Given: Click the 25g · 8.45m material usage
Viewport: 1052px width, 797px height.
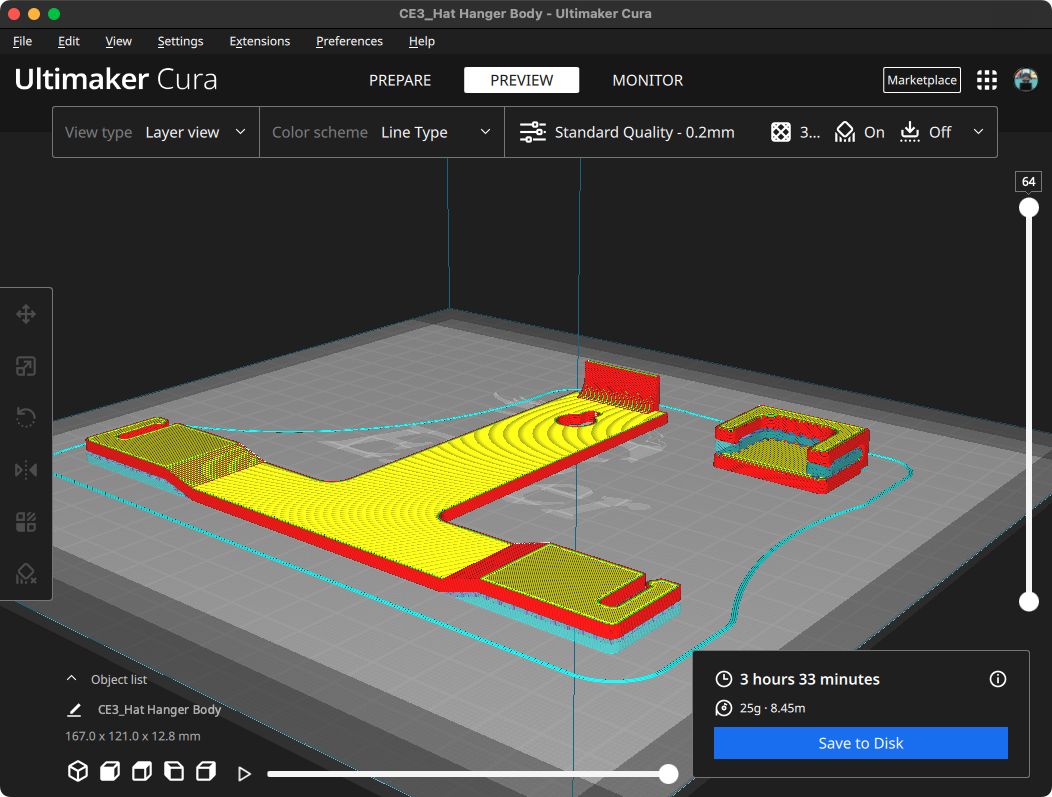Looking at the screenshot, I should (772, 708).
